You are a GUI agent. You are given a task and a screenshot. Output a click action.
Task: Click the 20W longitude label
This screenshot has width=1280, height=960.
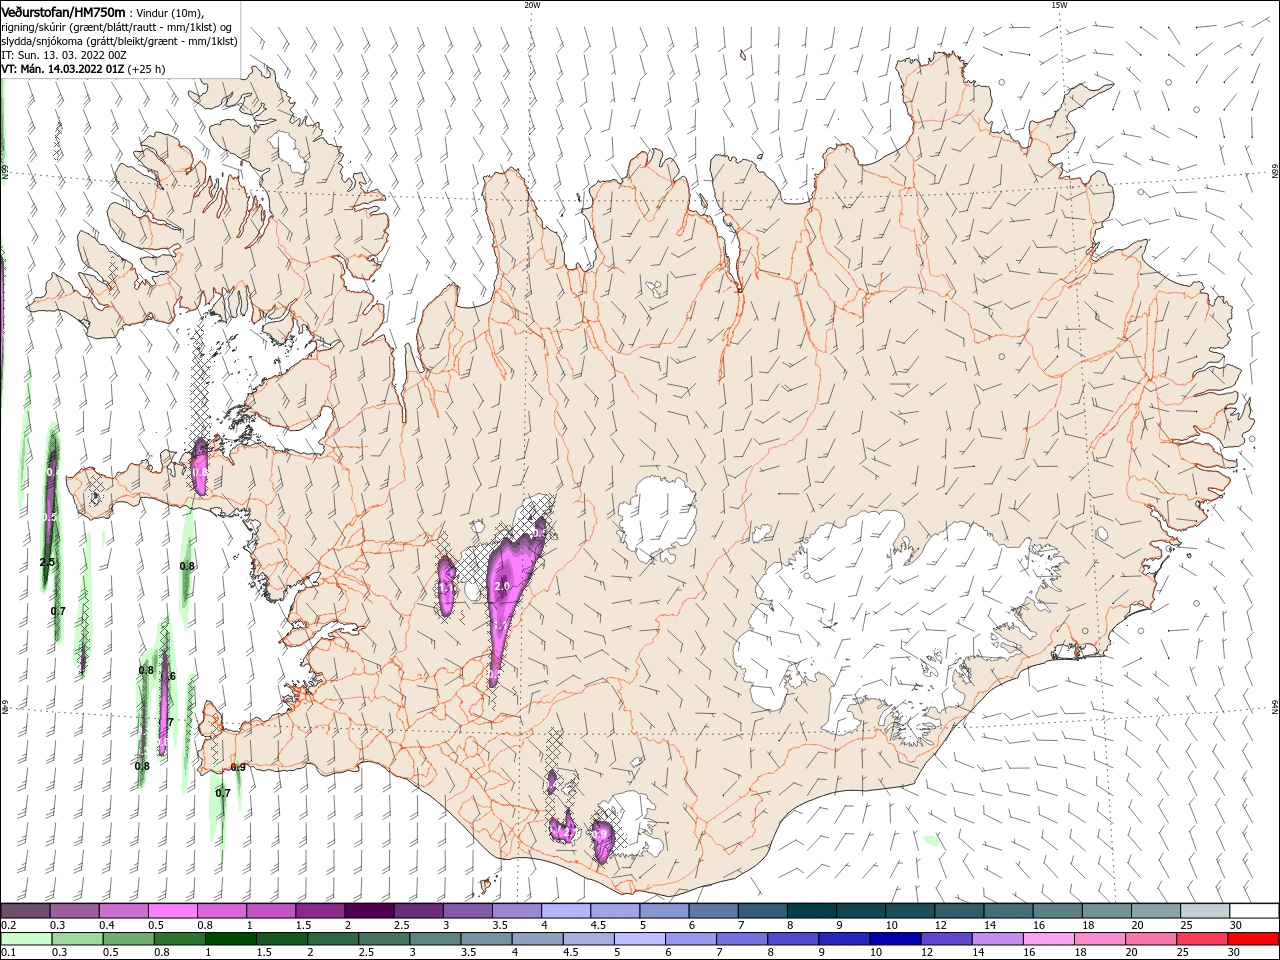coord(532,5)
